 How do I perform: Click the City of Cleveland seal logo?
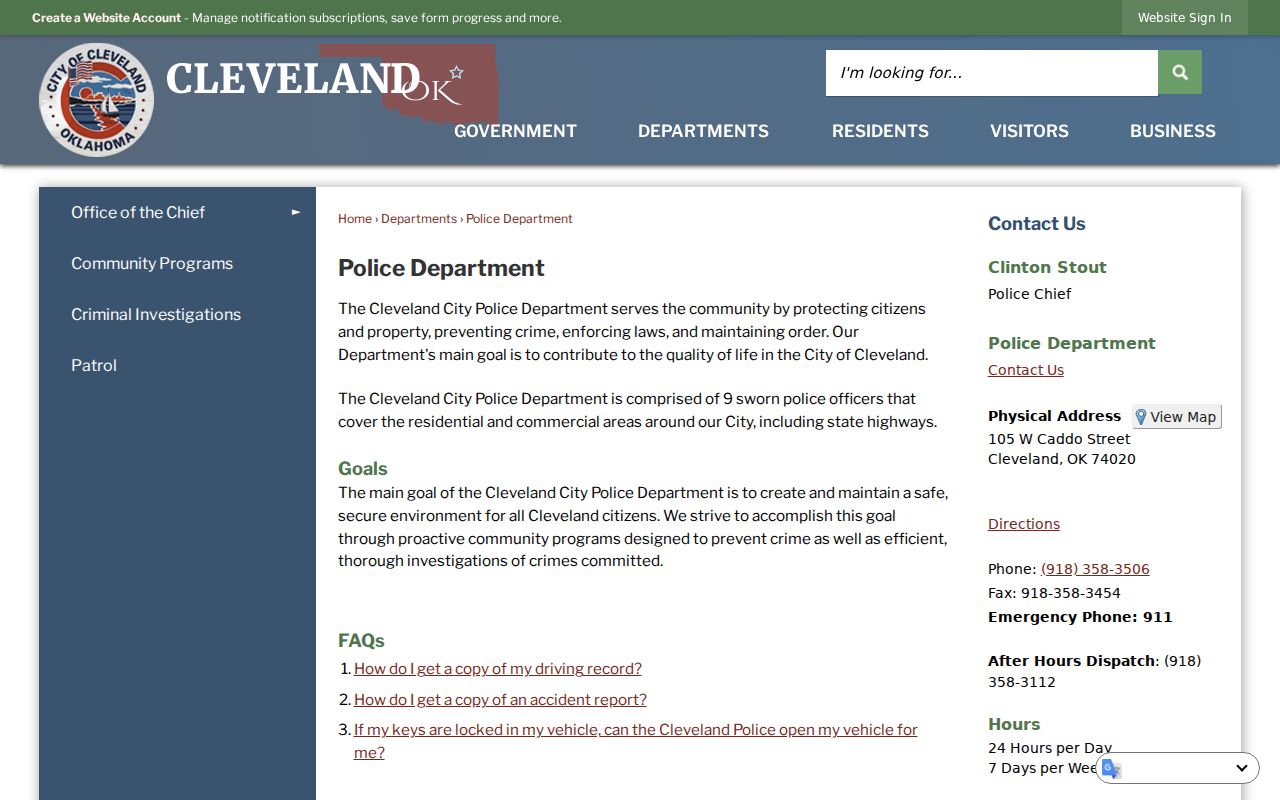tap(96, 100)
